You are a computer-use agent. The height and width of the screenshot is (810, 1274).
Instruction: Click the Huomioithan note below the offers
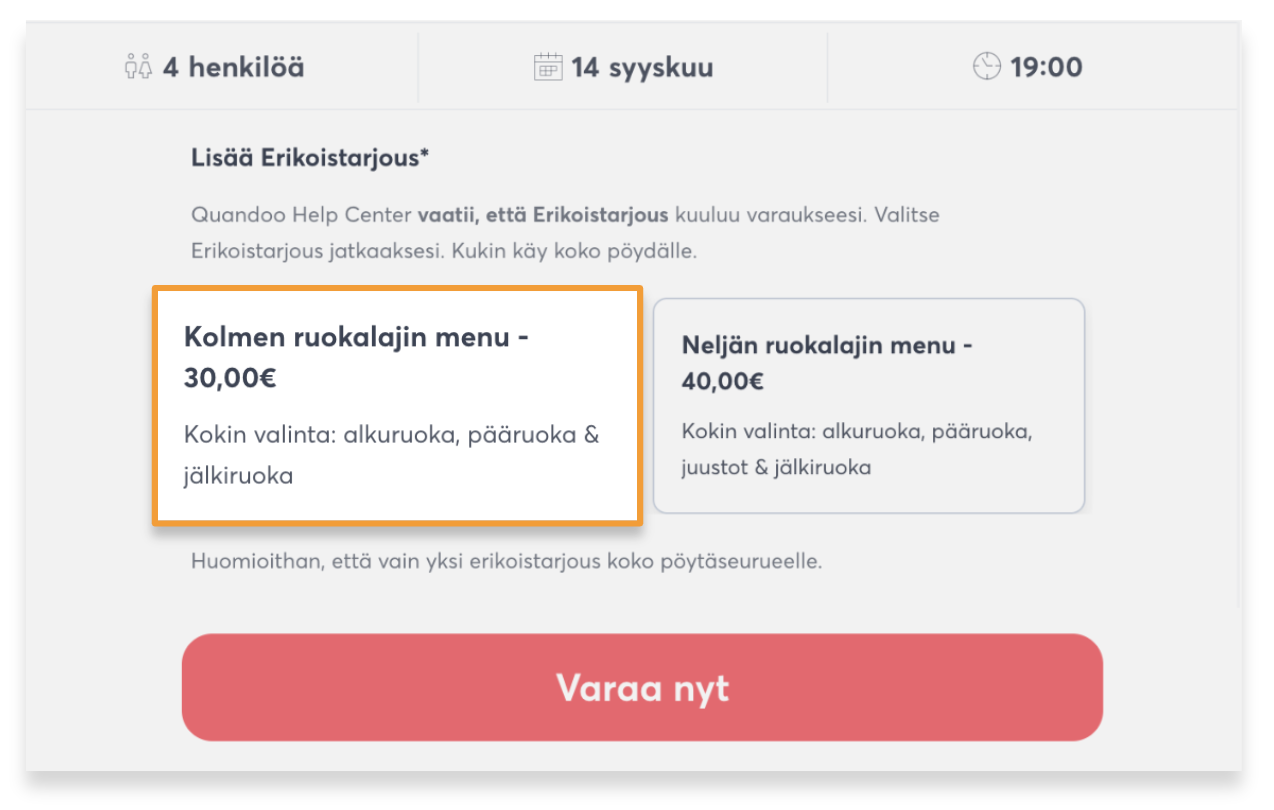coord(506,561)
